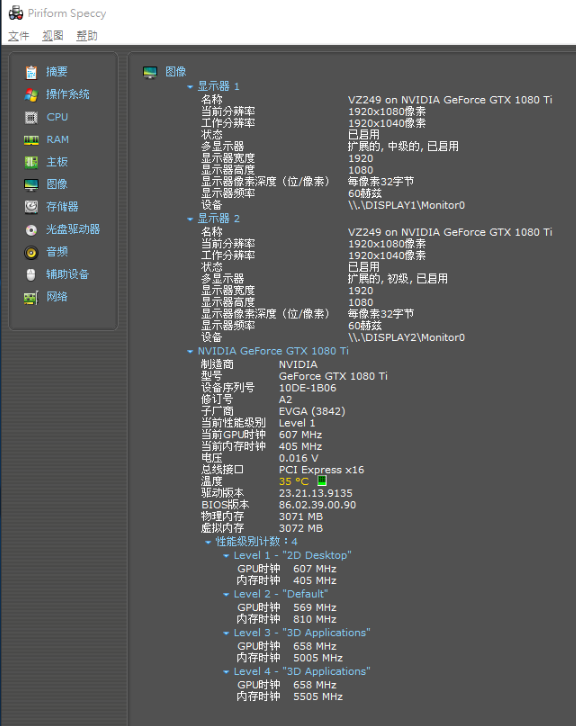Click the \\.\DISPLAY1\Monitor0 device value
The width and height of the screenshot is (576, 726).
tap(406, 205)
